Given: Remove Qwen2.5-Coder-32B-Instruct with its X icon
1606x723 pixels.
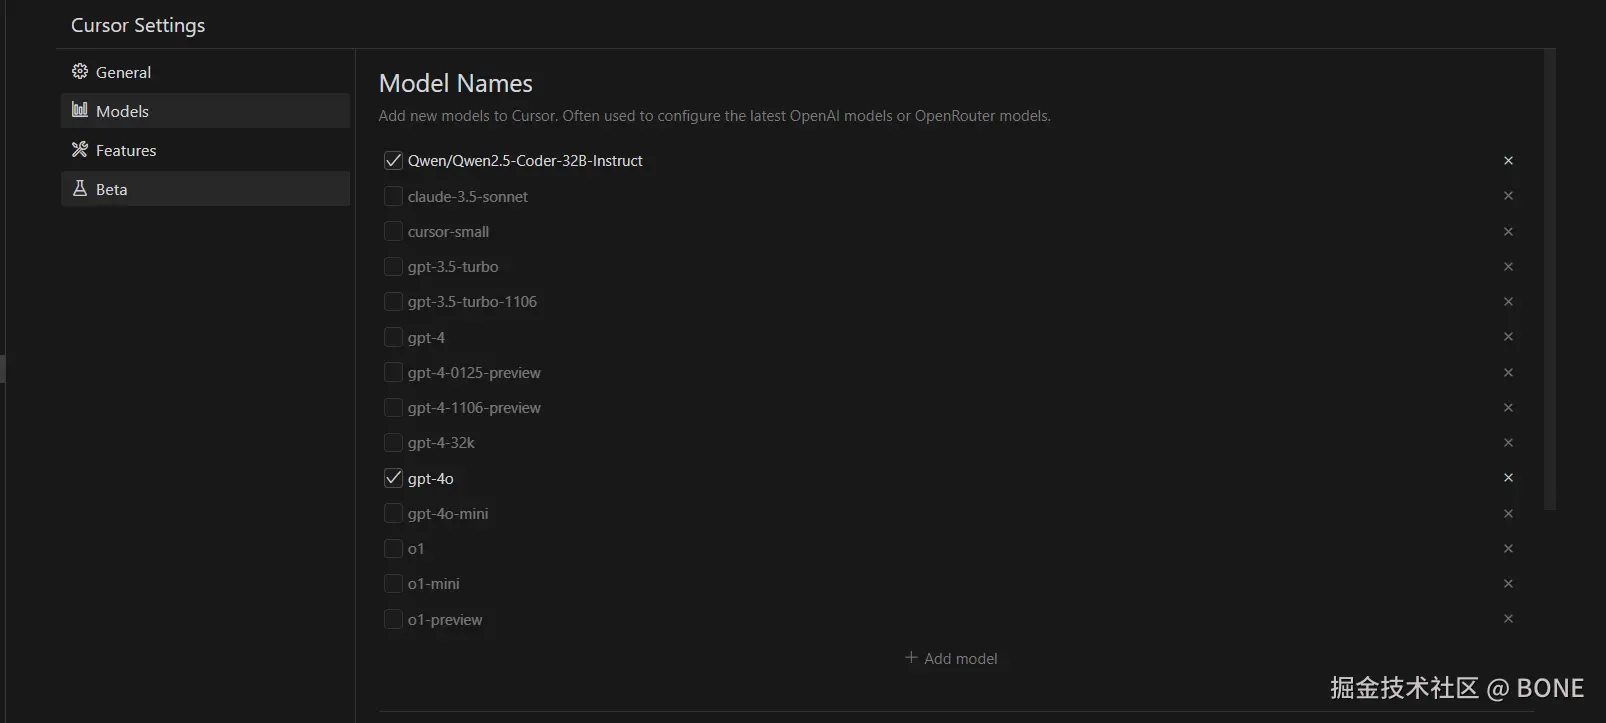Looking at the screenshot, I should coord(1508,161).
